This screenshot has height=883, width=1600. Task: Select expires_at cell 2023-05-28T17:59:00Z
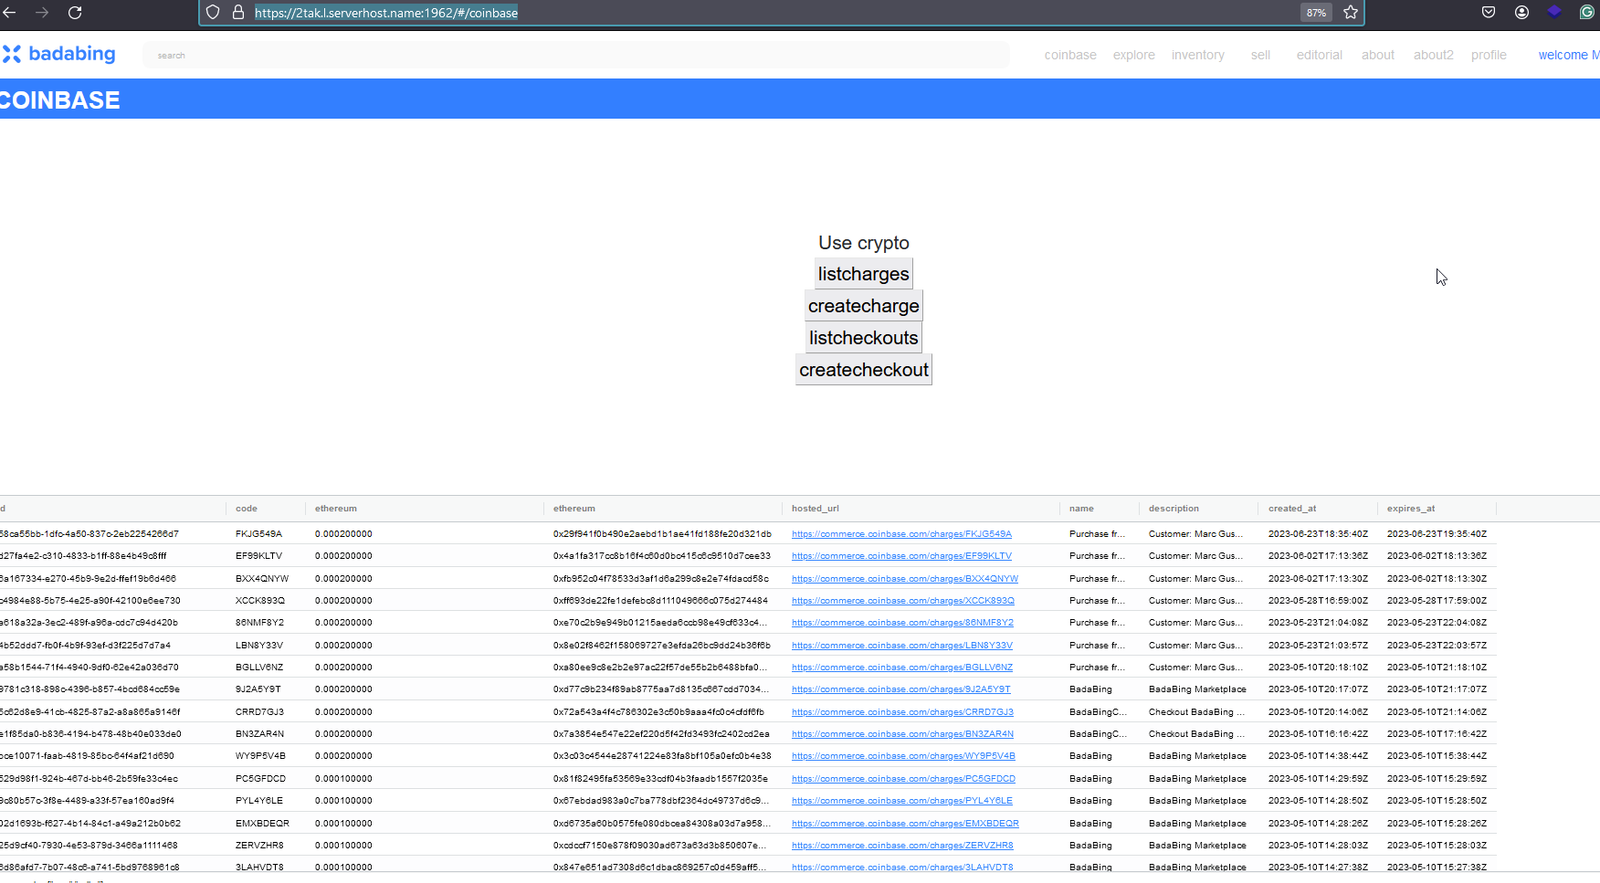click(x=1436, y=601)
